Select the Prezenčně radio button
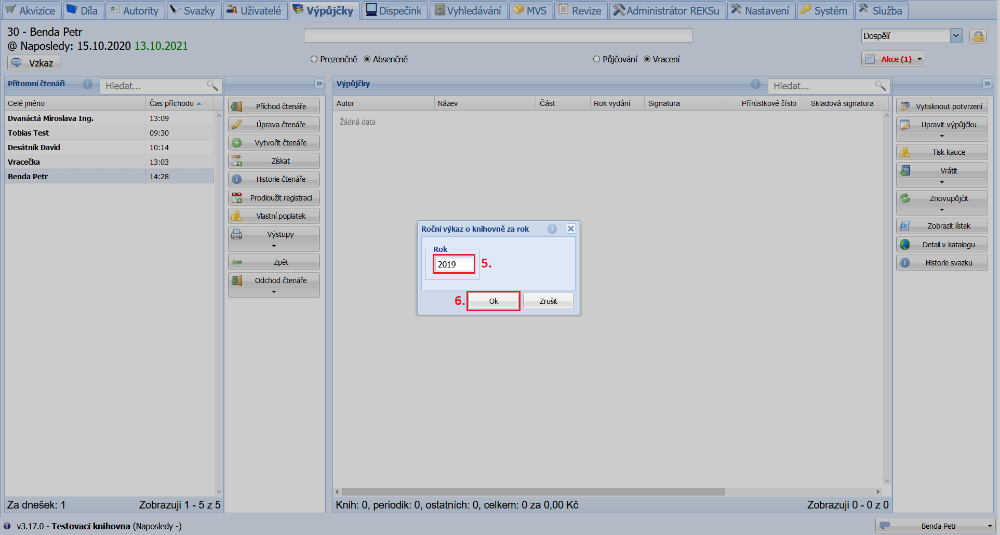 click(314, 59)
